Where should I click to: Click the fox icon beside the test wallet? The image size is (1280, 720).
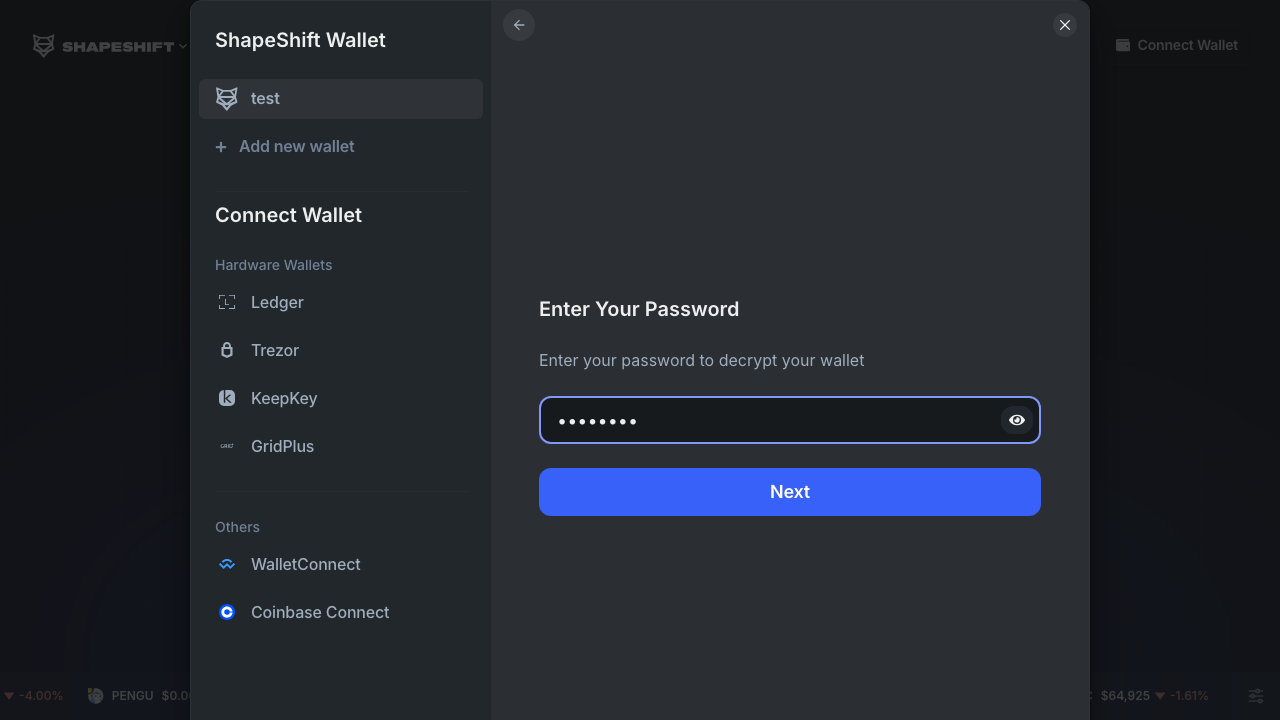226,98
